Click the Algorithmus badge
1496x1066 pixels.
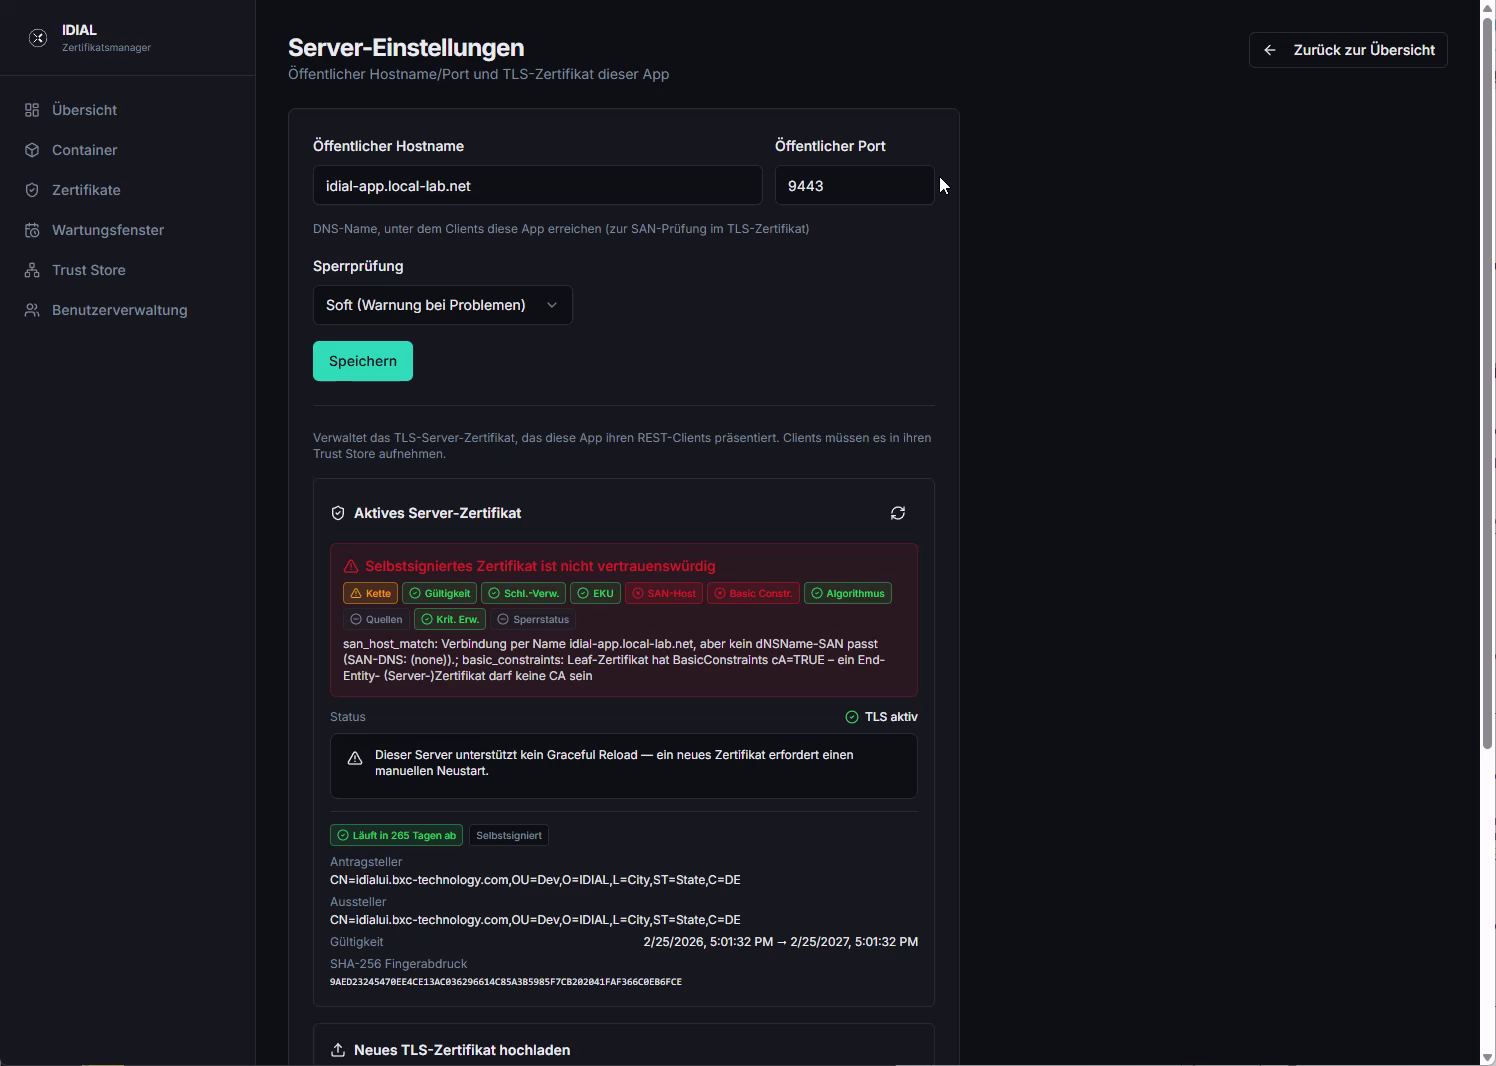pyautogui.click(x=848, y=593)
